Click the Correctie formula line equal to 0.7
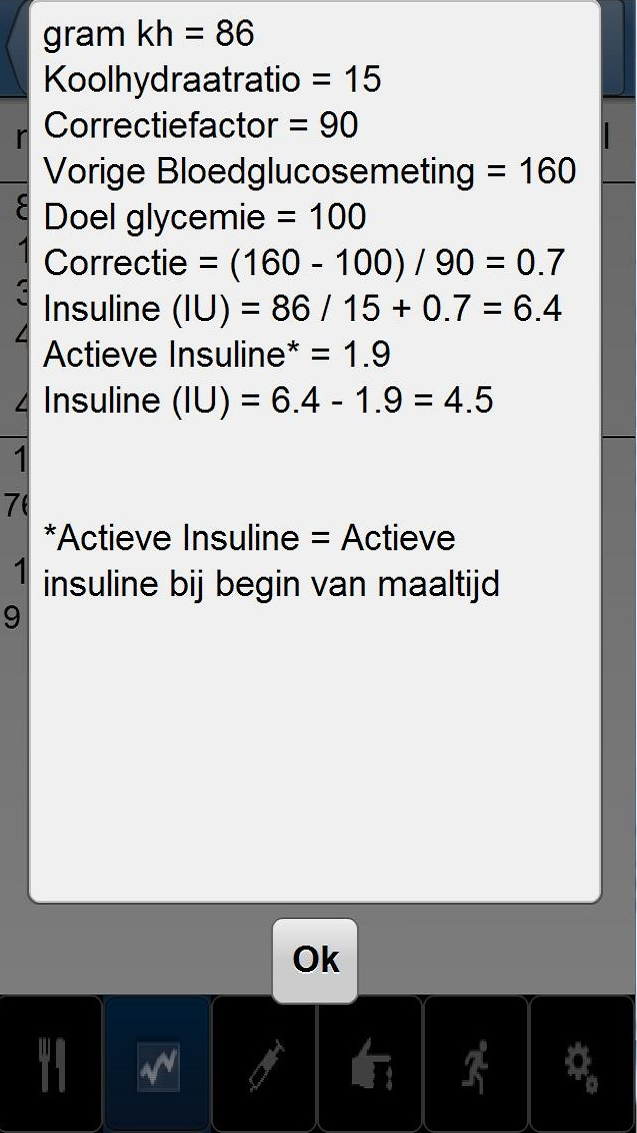Viewport: 637px width, 1133px height. click(x=304, y=263)
